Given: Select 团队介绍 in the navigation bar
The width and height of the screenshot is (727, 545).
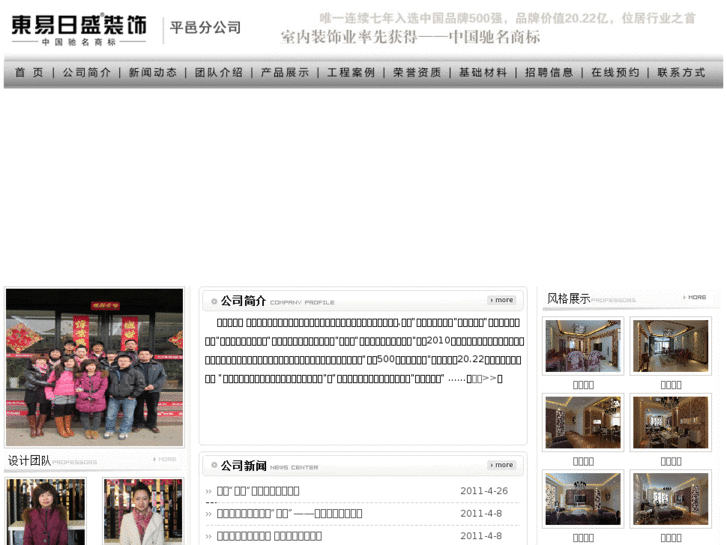Looking at the screenshot, I should [219, 72].
